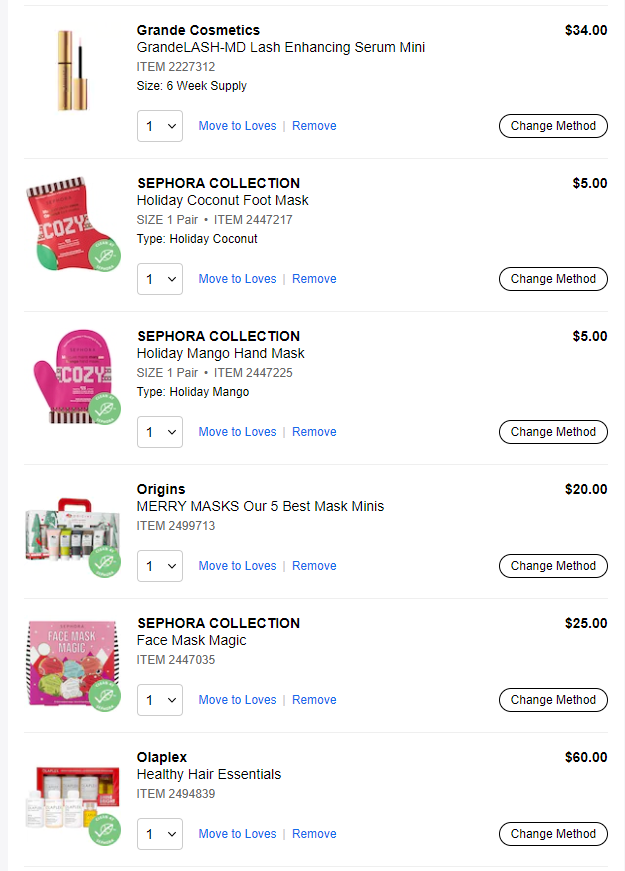Move GrandeLASH-MD serum to Loves
625x871 pixels.
click(237, 126)
